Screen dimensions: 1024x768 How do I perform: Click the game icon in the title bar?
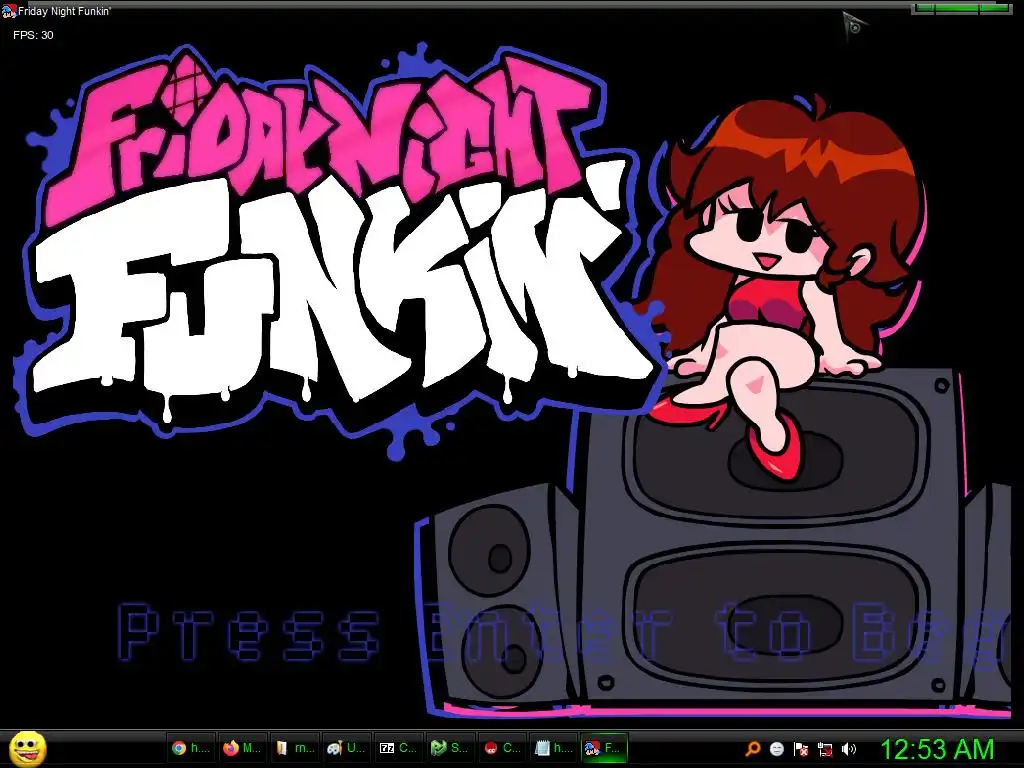click(x=8, y=11)
